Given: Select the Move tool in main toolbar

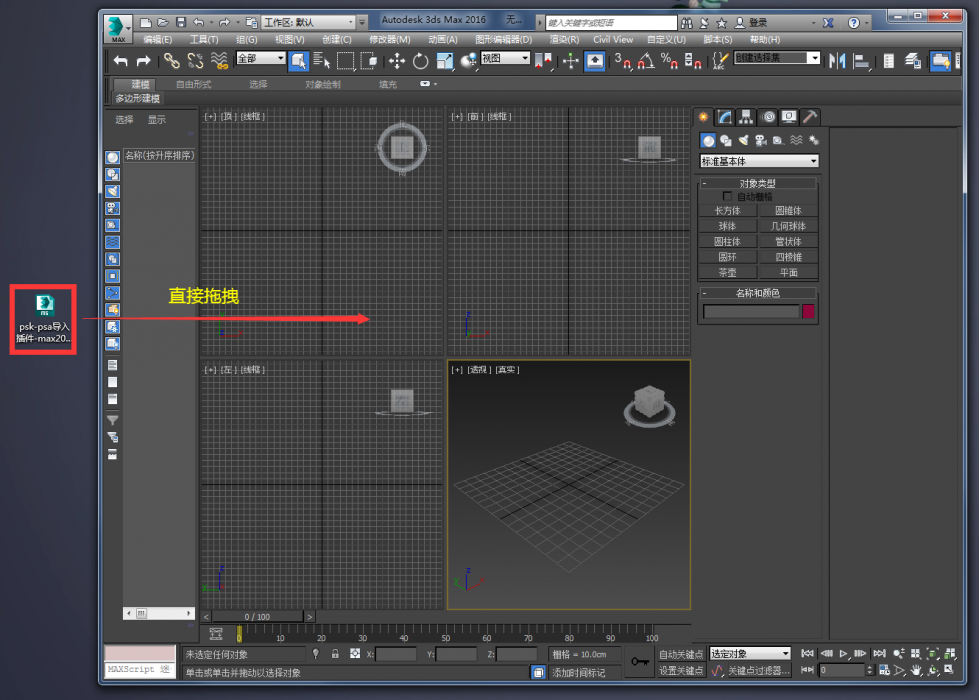Looking at the screenshot, I should (x=396, y=61).
